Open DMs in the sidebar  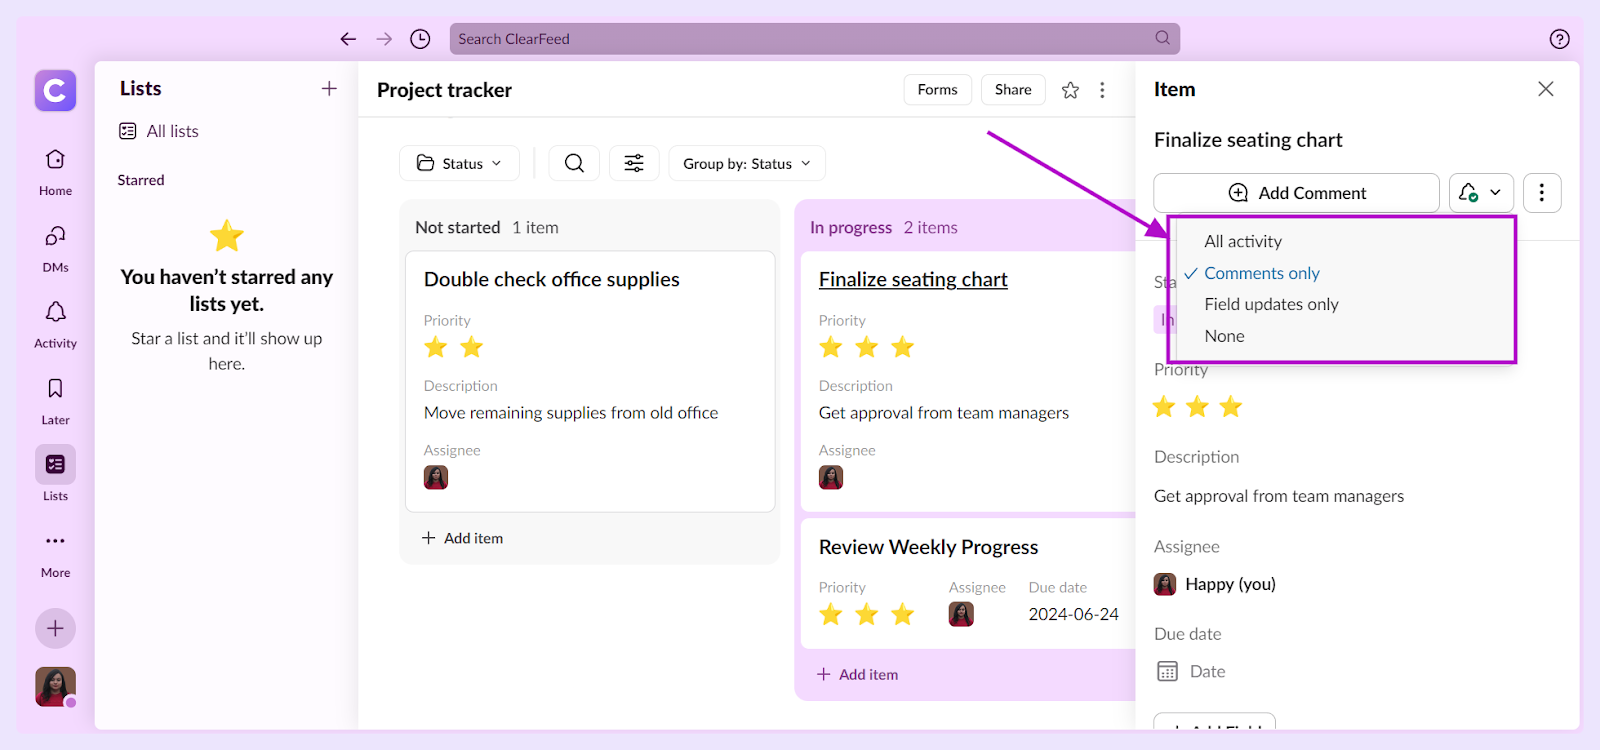(x=56, y=248)
